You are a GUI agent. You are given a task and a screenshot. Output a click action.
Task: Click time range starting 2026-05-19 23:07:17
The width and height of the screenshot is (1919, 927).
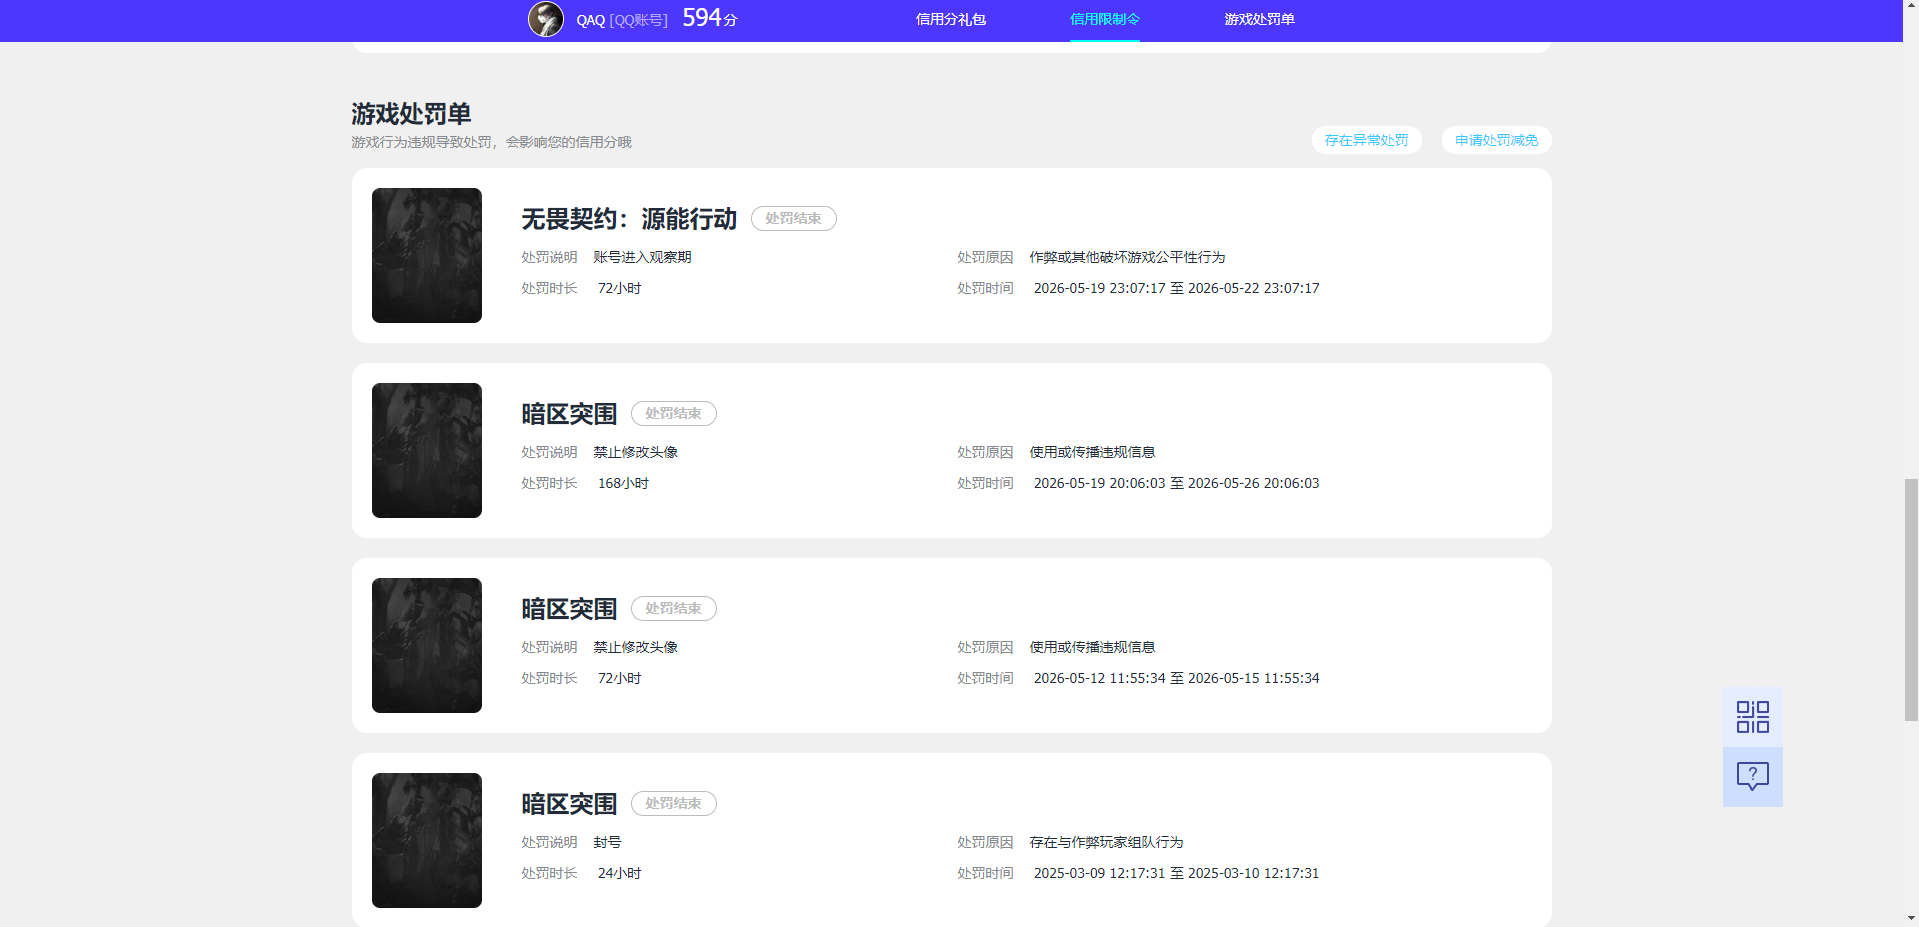1176,288
